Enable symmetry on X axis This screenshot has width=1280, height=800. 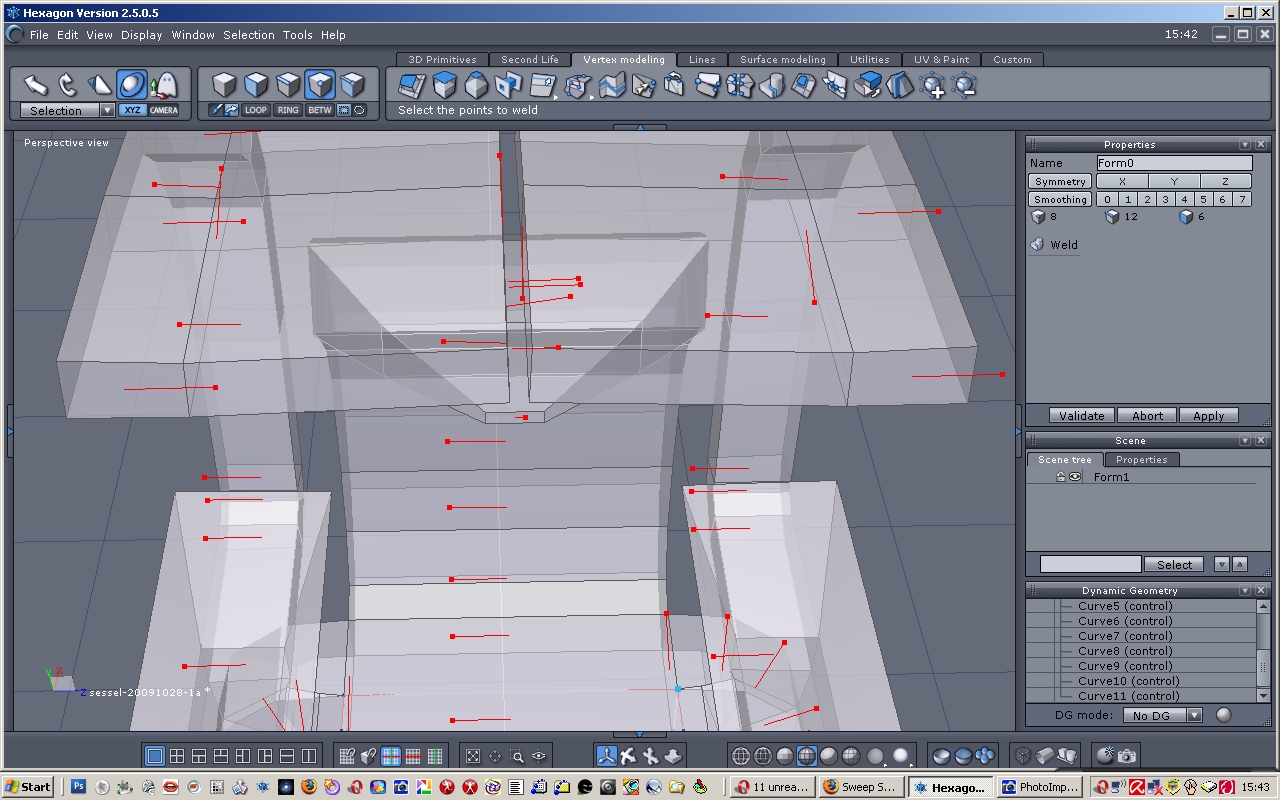click(x=1122, y=181)
